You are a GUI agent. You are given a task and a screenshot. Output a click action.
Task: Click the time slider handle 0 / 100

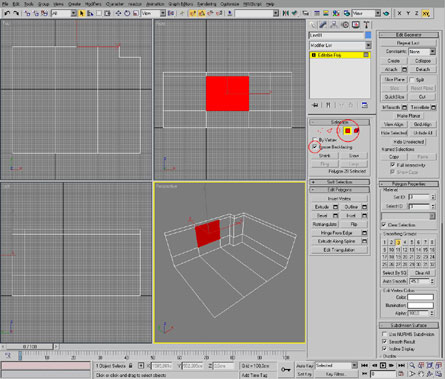click(x=29, y=347)
